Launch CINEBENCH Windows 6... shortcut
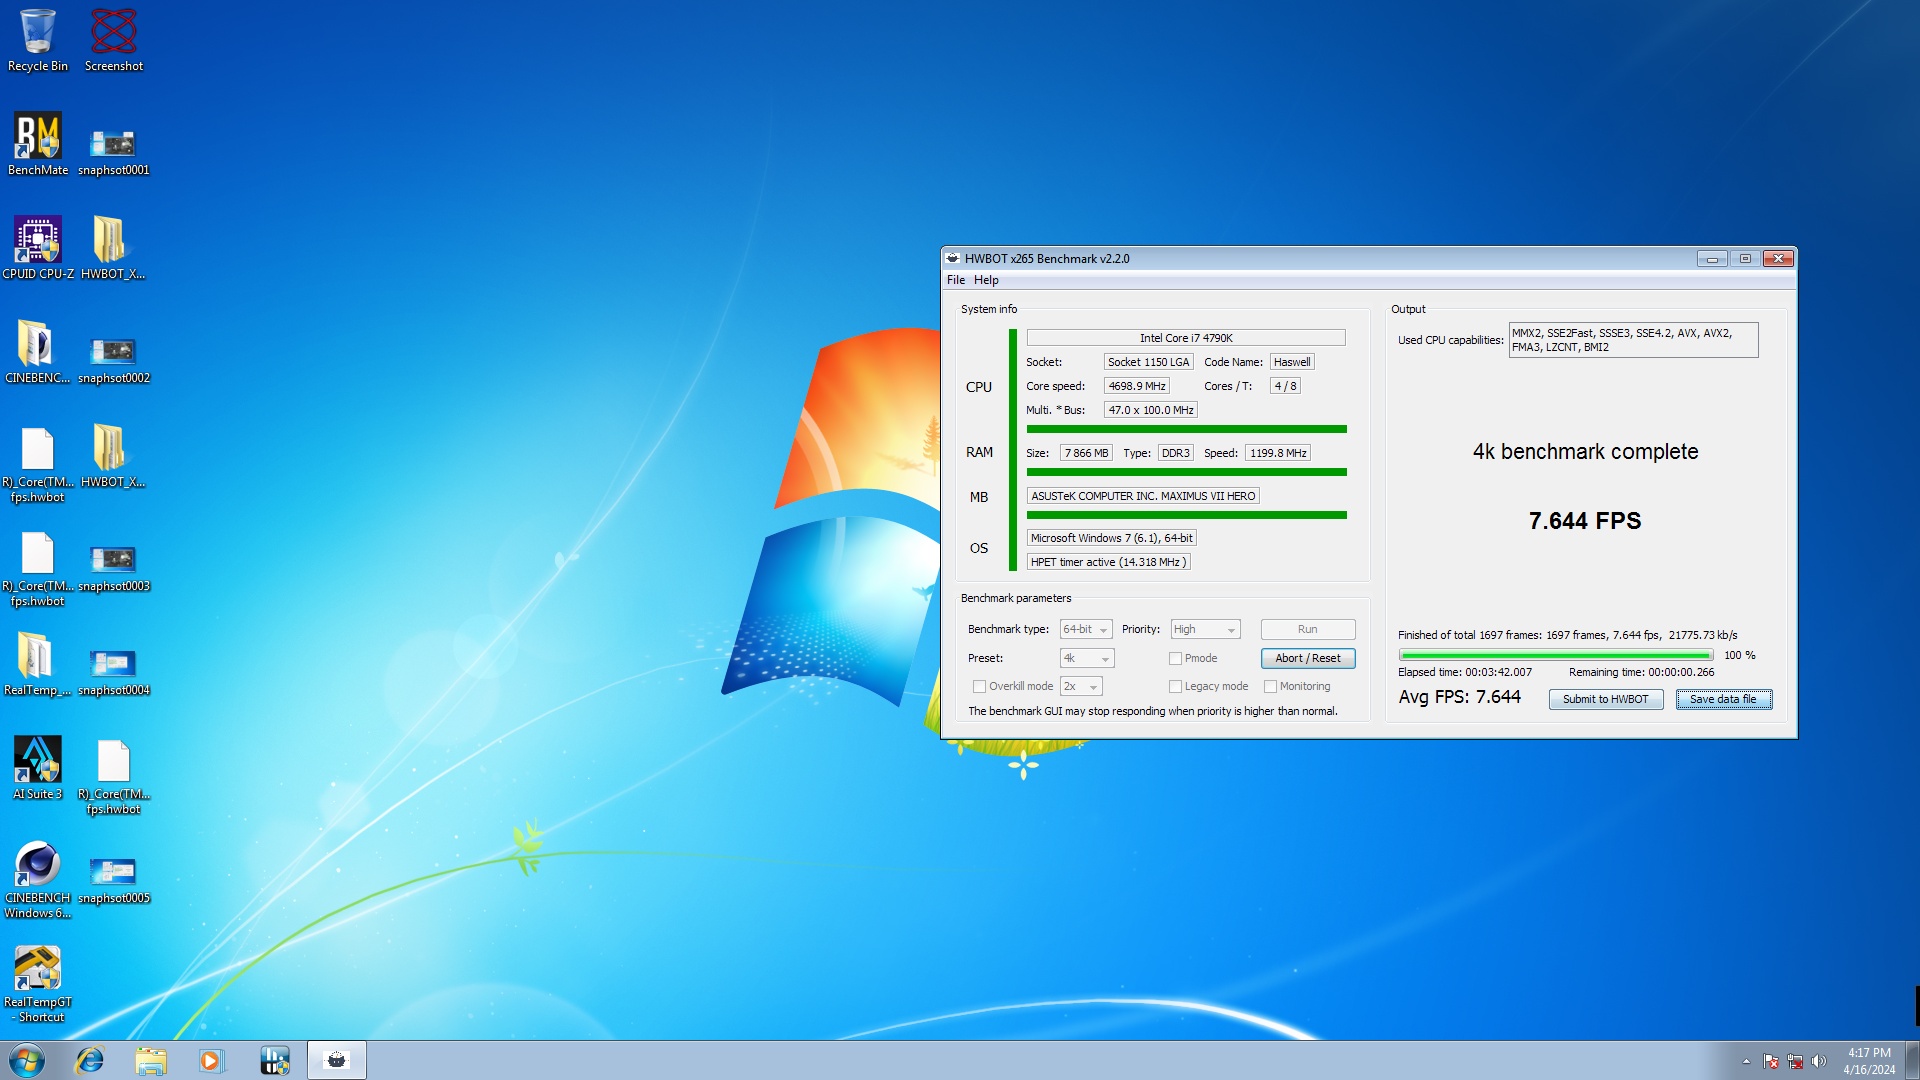This screenshot has height=1080, width=1920. tap(38, 880)
